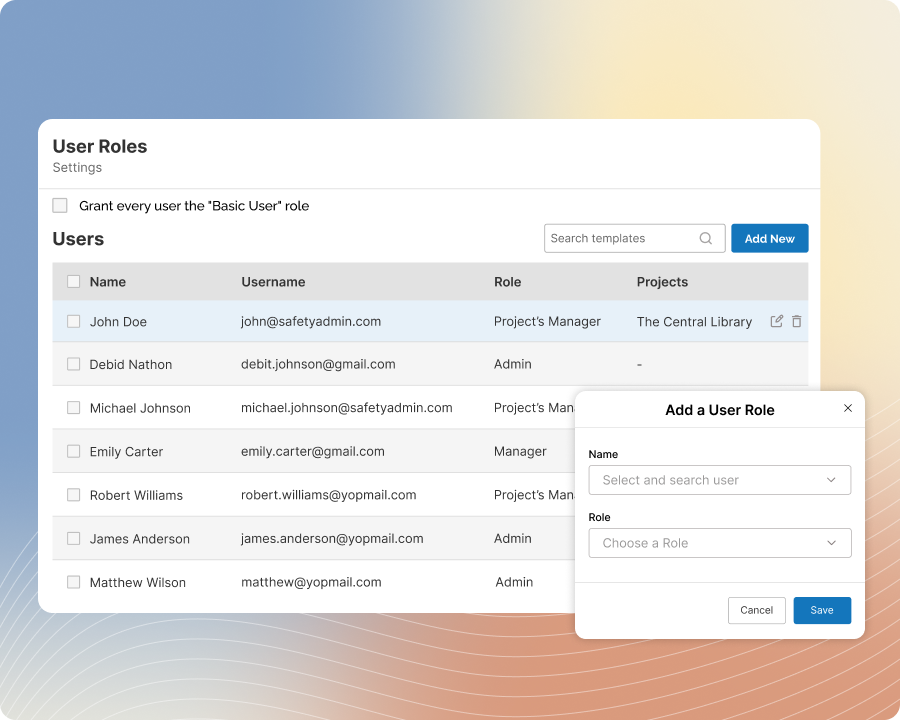Click the name John Doe

click(118, 322)
